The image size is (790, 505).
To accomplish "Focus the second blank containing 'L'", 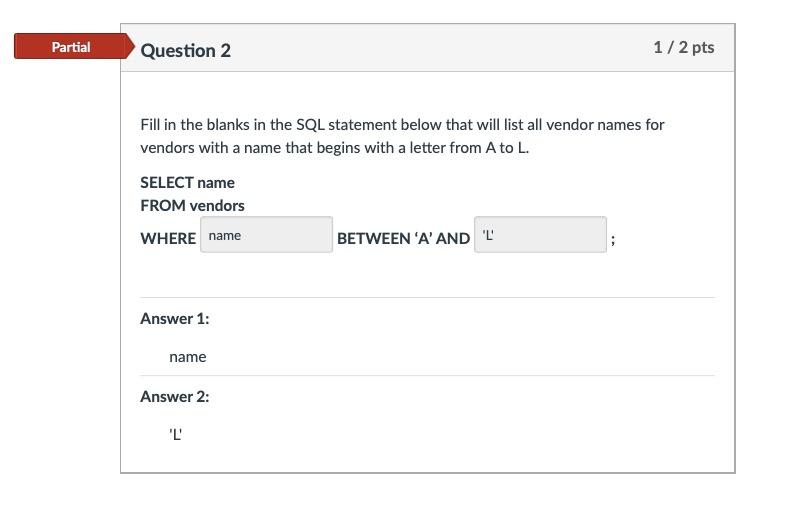I will [x=540, y=235].
